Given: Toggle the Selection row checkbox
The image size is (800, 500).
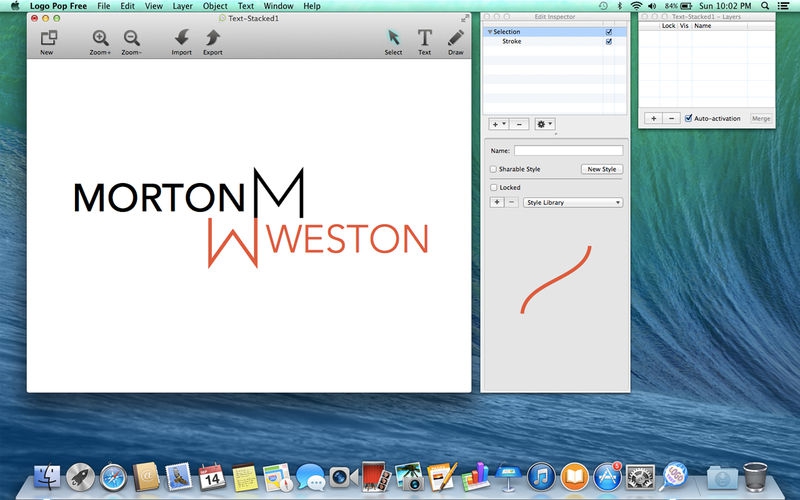Looking at the screenshot, I should 609,32.
